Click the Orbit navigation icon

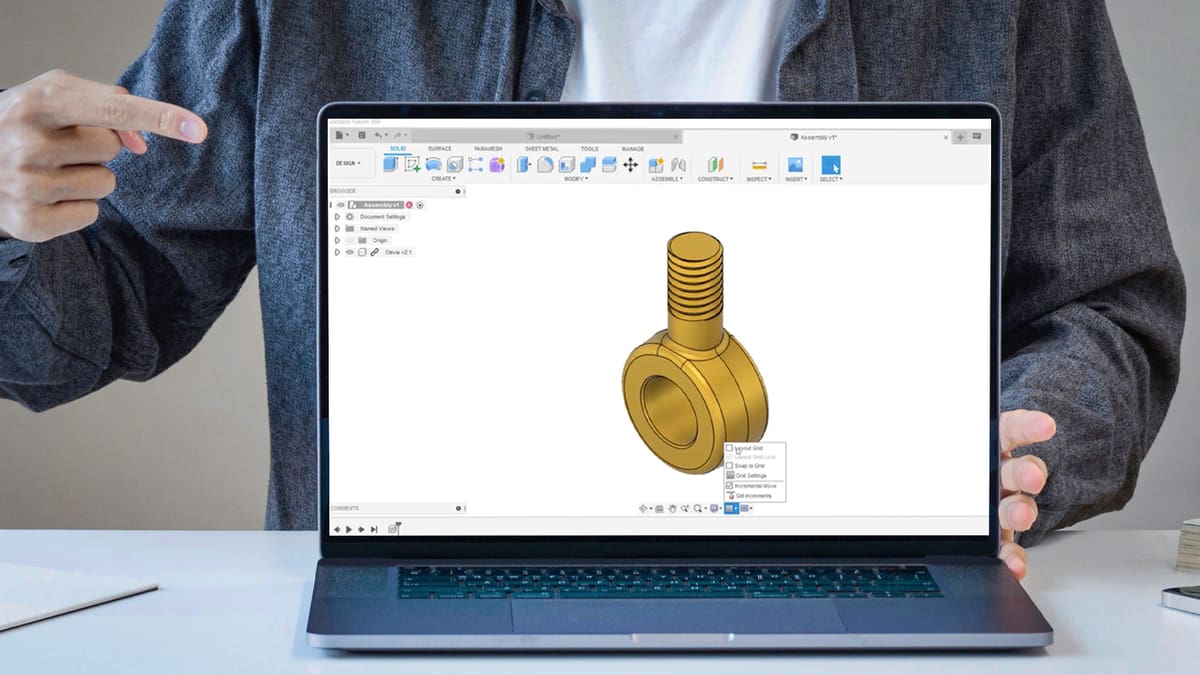tap(643, 508)
